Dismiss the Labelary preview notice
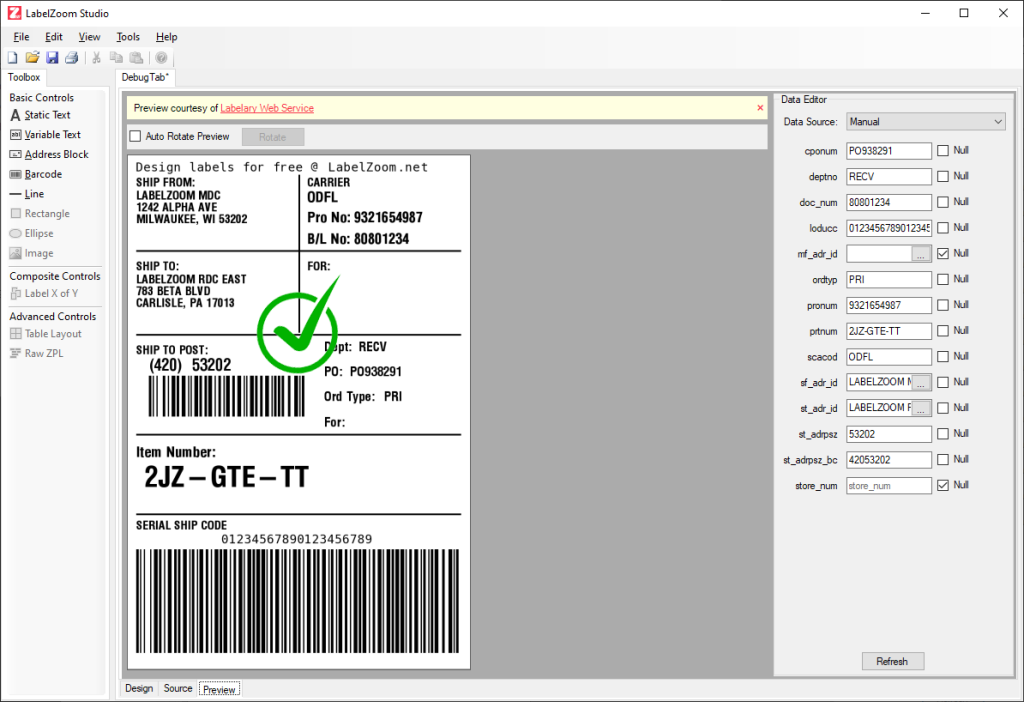 tap(760, 108)
